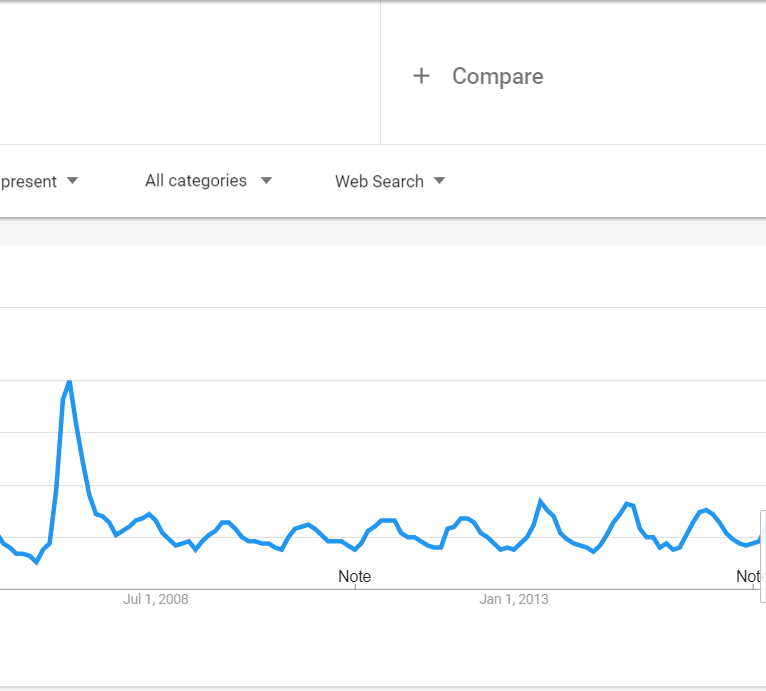Click the highest spike of the blue trend line

click(x=69, y=382)
